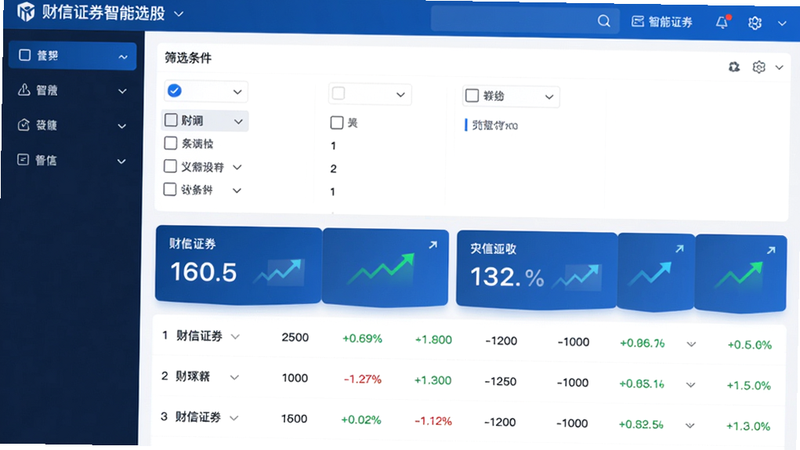Expand chevron on the third filter row
This screenshot has height=450, width=800.
pyautogui.click(x=237, y=167)
